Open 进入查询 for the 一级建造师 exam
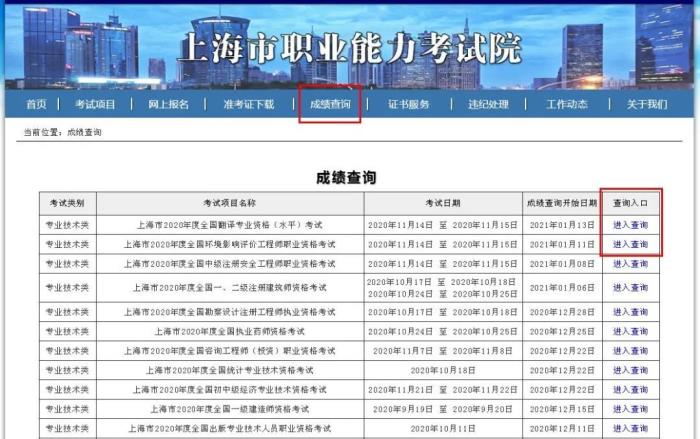The width and height of the screenshot is (700, 439). (x=630, y=409)
